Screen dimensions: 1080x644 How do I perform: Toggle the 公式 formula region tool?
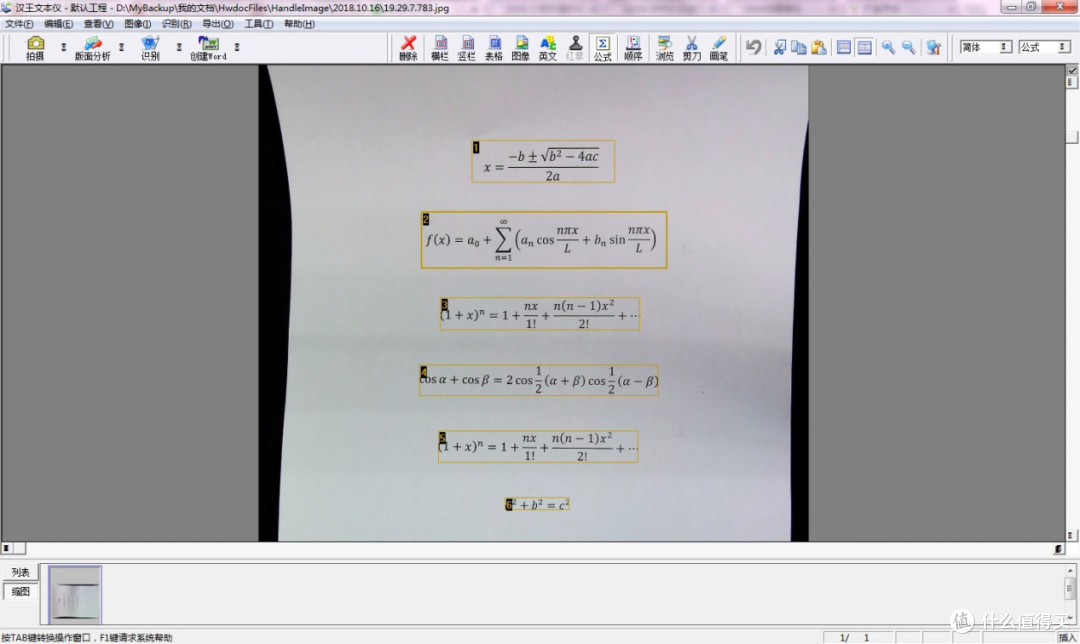click(x=602, y=48)
